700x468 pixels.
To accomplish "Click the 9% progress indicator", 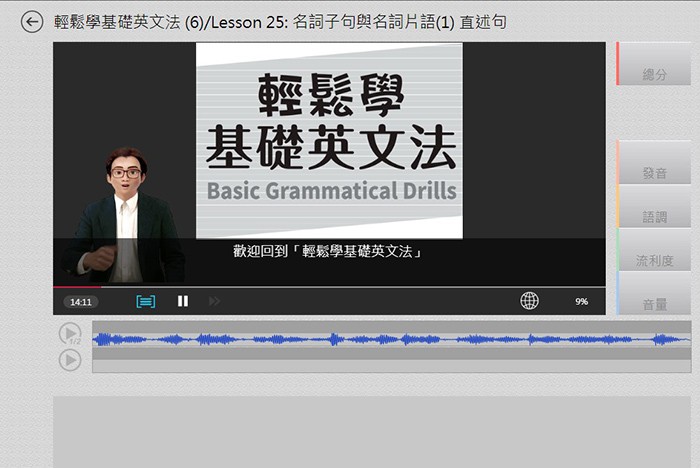I will coord(581,302).
